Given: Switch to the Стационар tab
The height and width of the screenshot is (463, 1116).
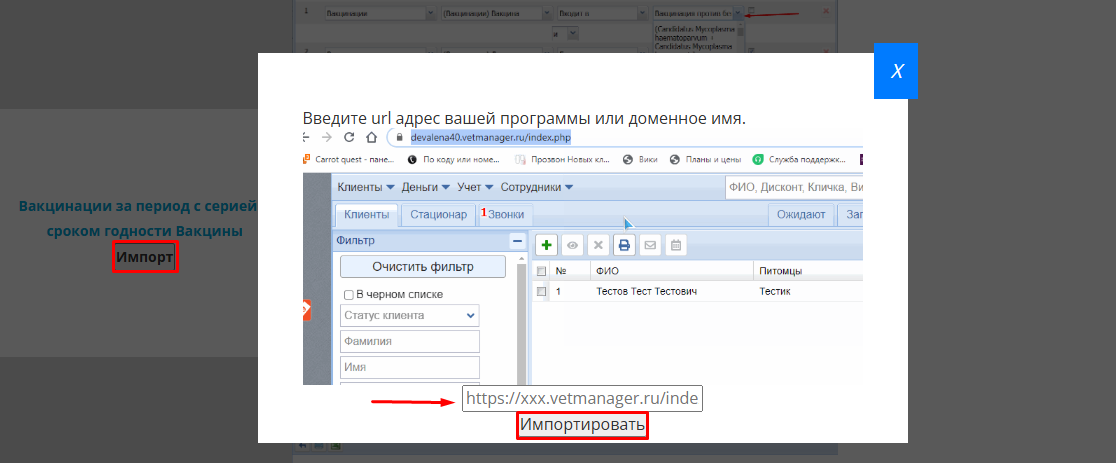Looking at the screenshot, I should pos(438,214).
